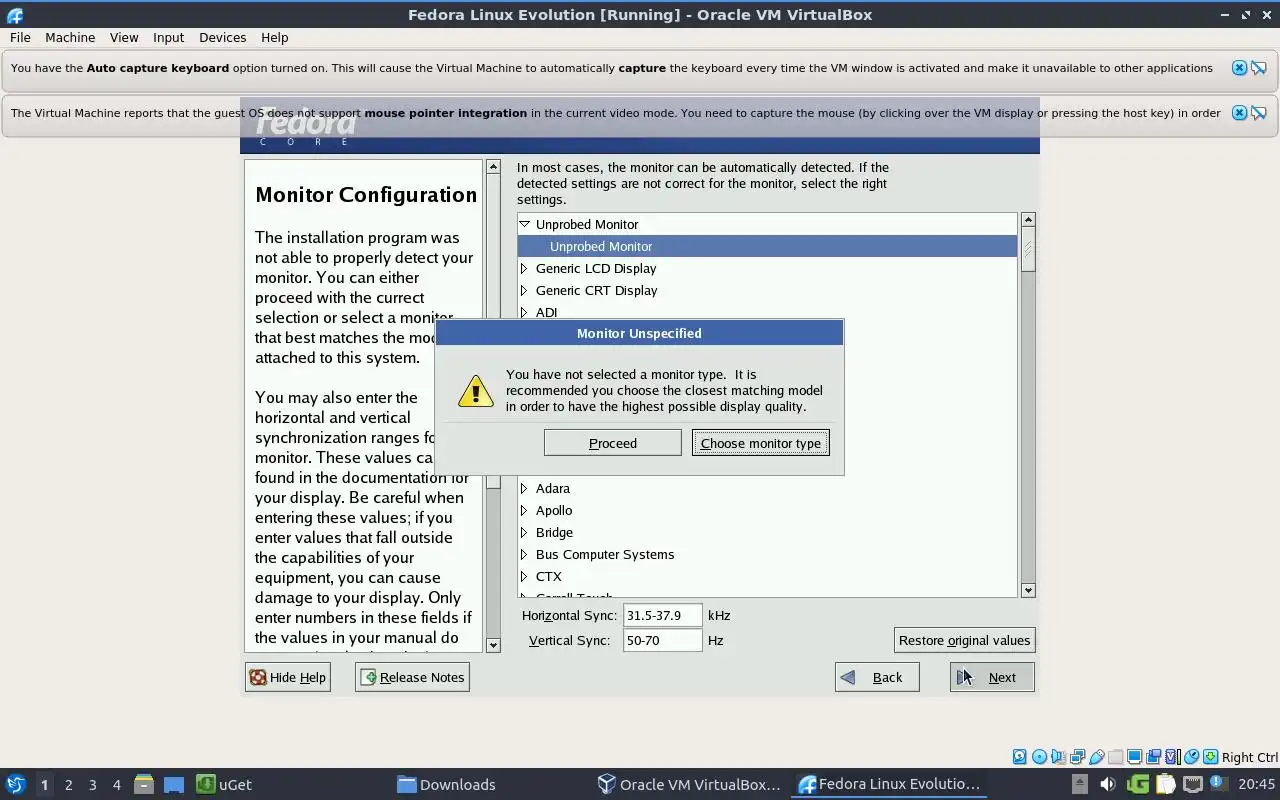The width and height of the screenshot is (1280, 800).
Task: Open the Machine menu
Action: pyautogui.click(x=70, y=37)
